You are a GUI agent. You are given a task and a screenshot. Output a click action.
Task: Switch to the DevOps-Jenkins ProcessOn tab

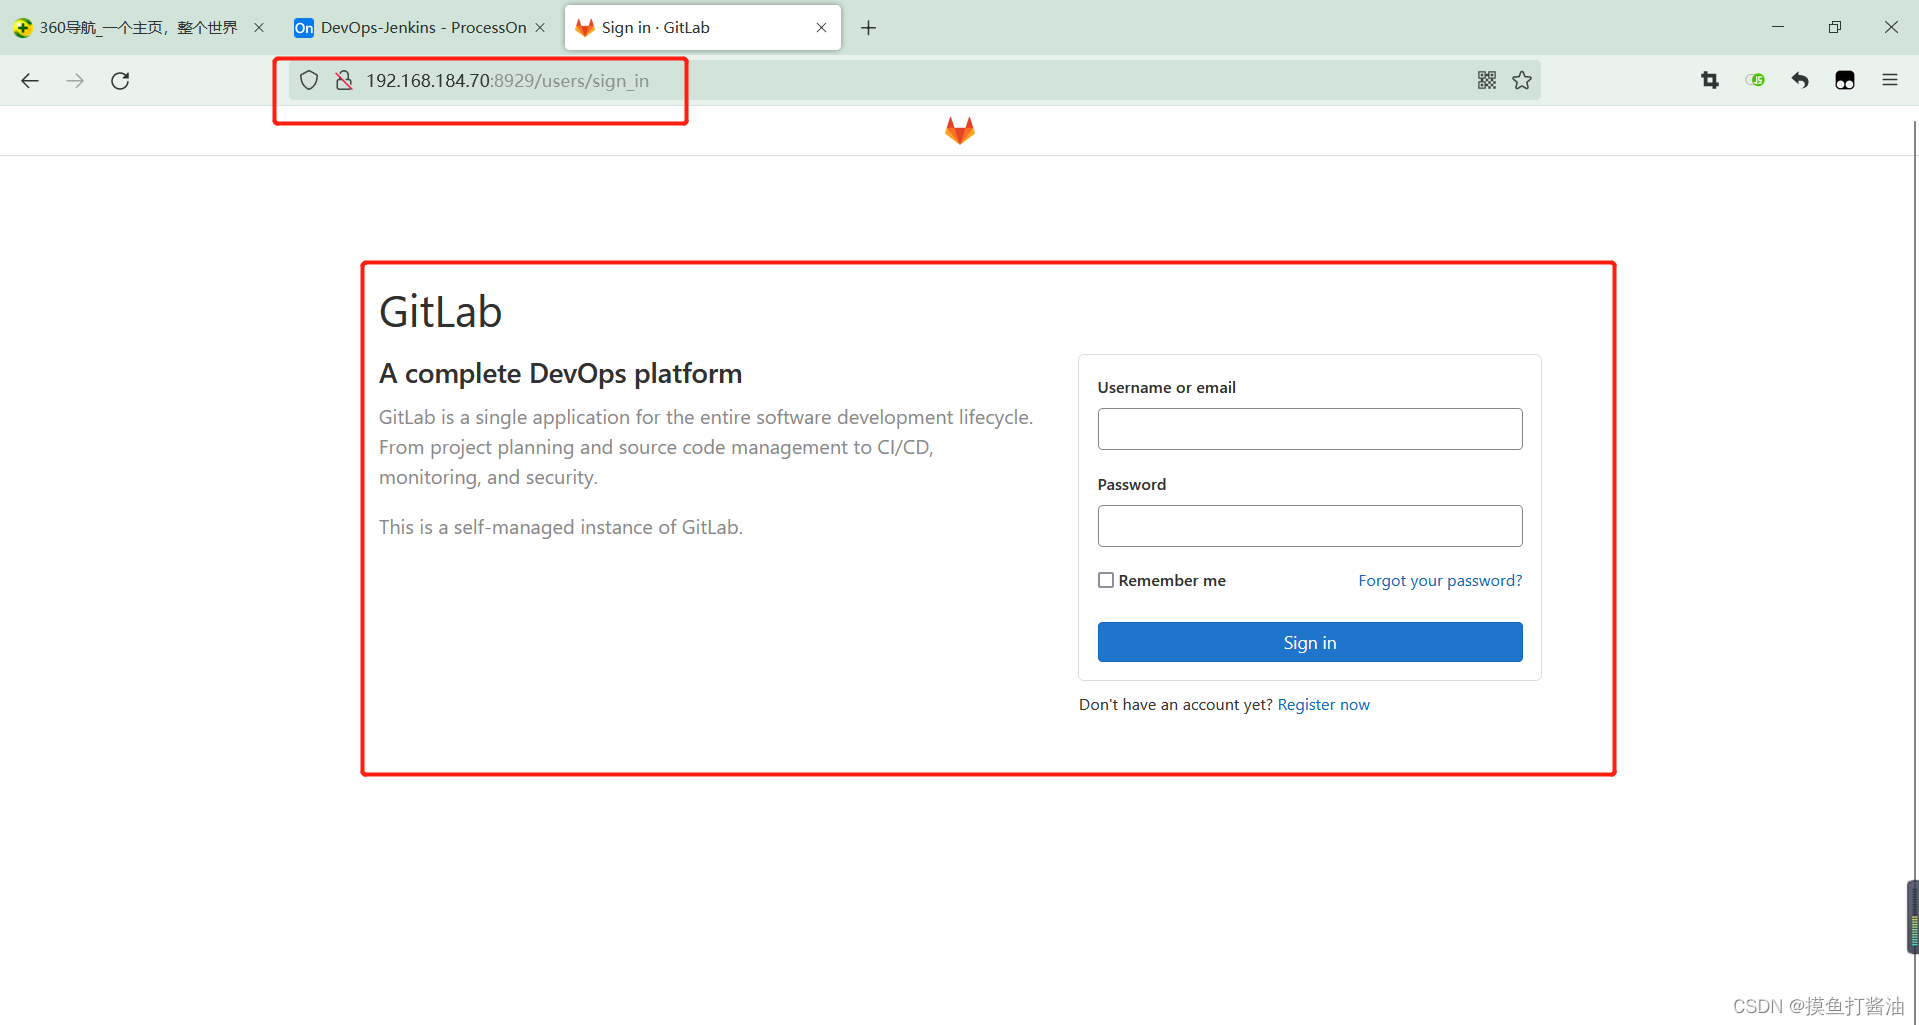pyautogui.click(x=420, y=28)
